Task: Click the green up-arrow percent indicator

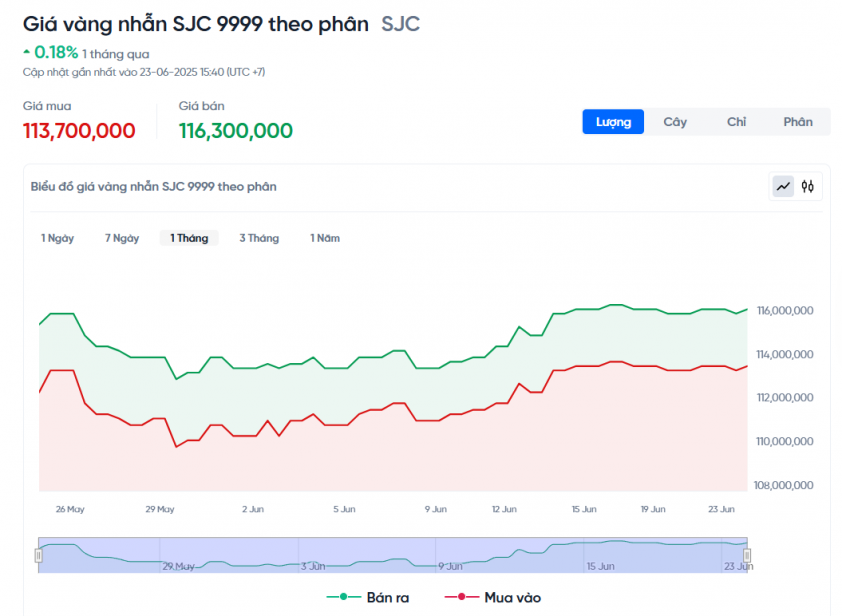Action: click(51, 53)
